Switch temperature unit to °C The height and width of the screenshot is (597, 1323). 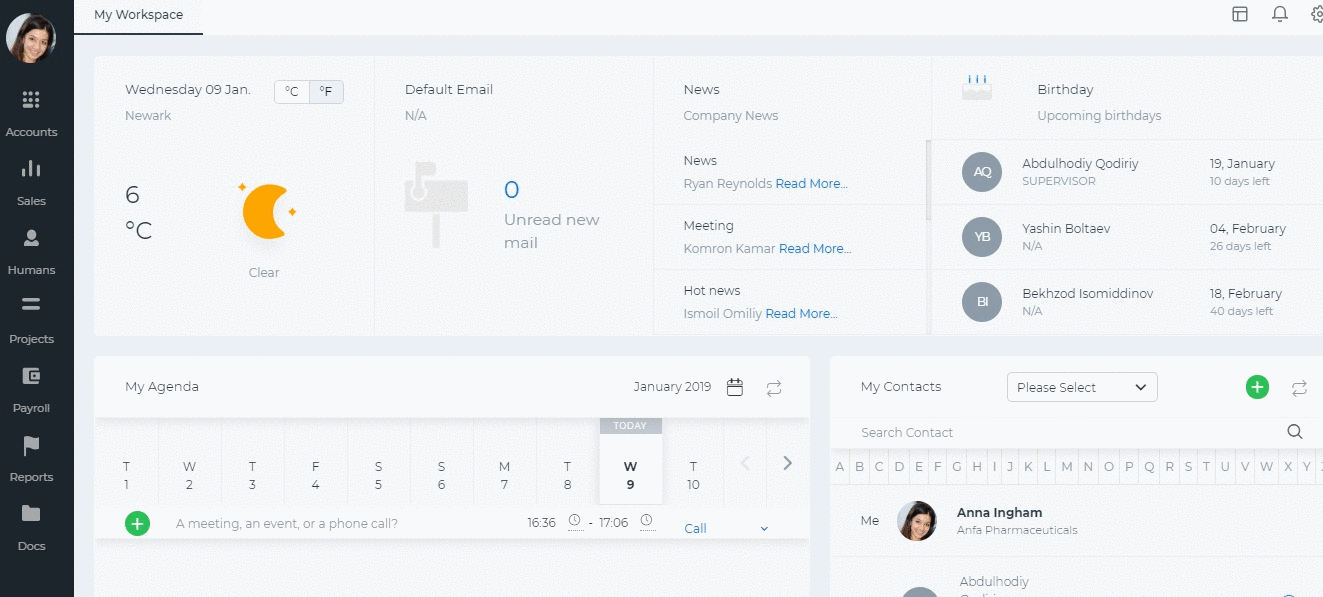tap(292, 92)
